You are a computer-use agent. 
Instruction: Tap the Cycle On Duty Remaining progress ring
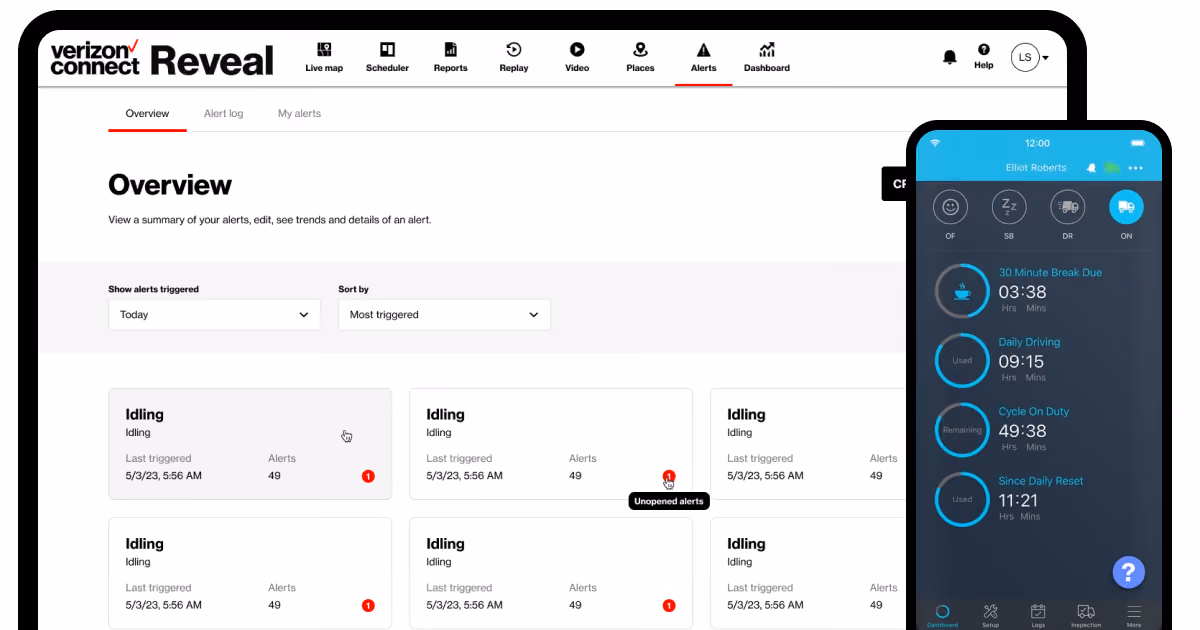962,430
